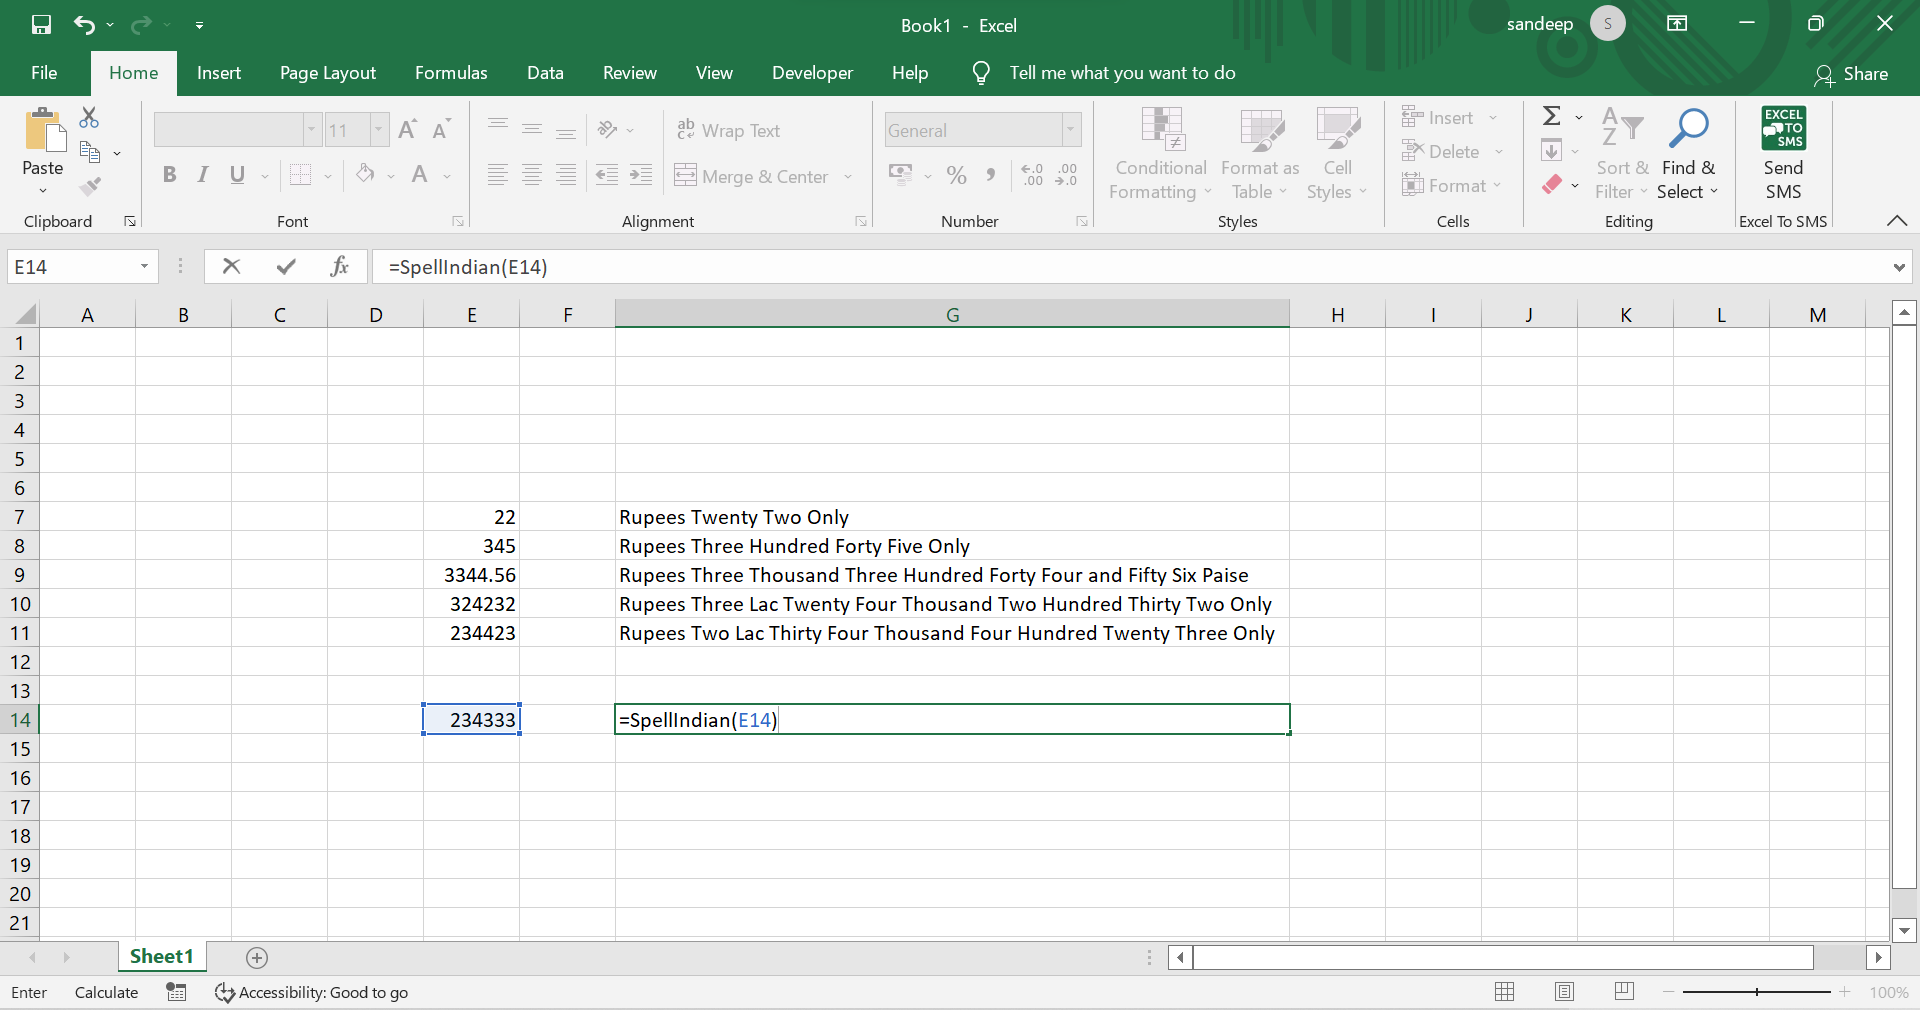
Task: Click the Fill Color paint bucket
Action: click(365, 174)
